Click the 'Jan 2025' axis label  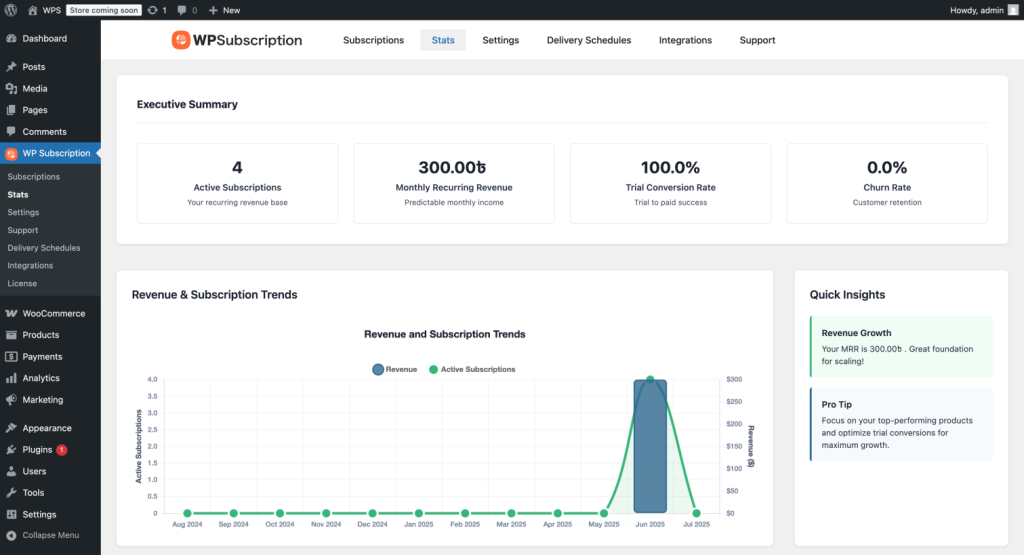tap(419, 524)
